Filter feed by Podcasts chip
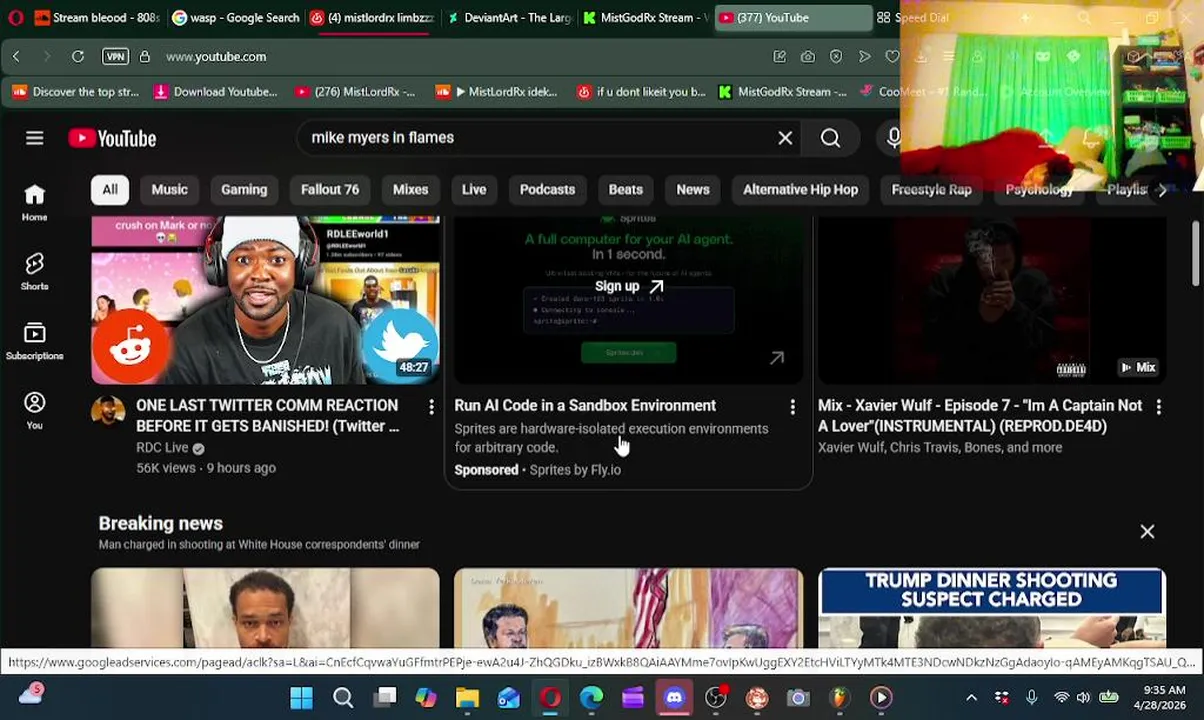Viewport: 1204px width, 720px height. tap(547, 190)
